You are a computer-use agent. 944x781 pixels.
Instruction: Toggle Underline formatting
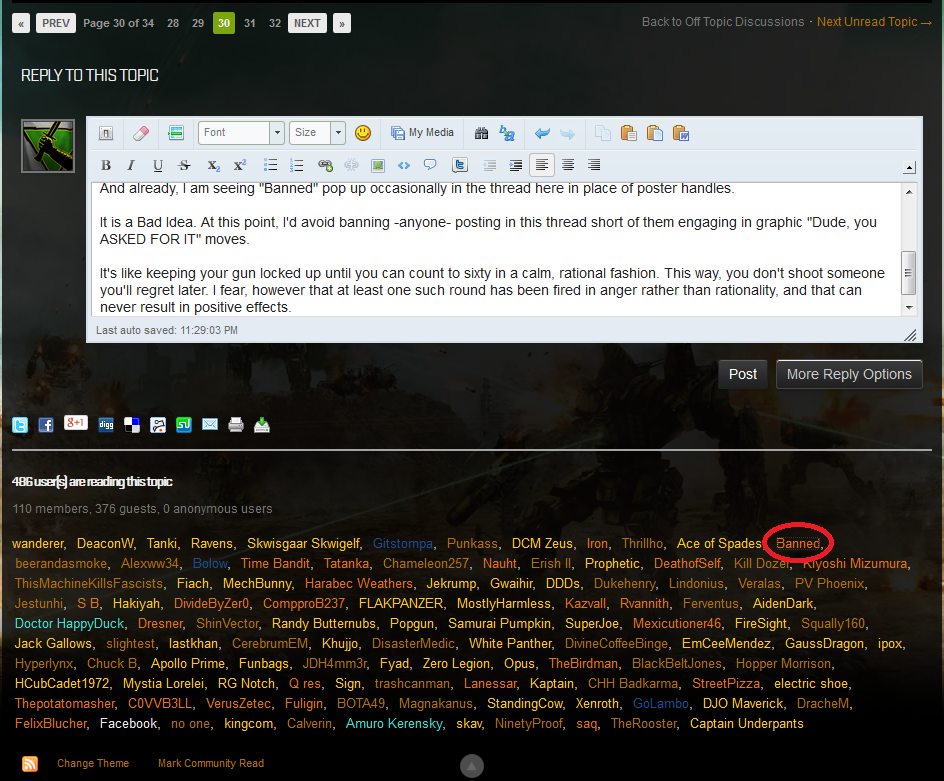(158, 165)
